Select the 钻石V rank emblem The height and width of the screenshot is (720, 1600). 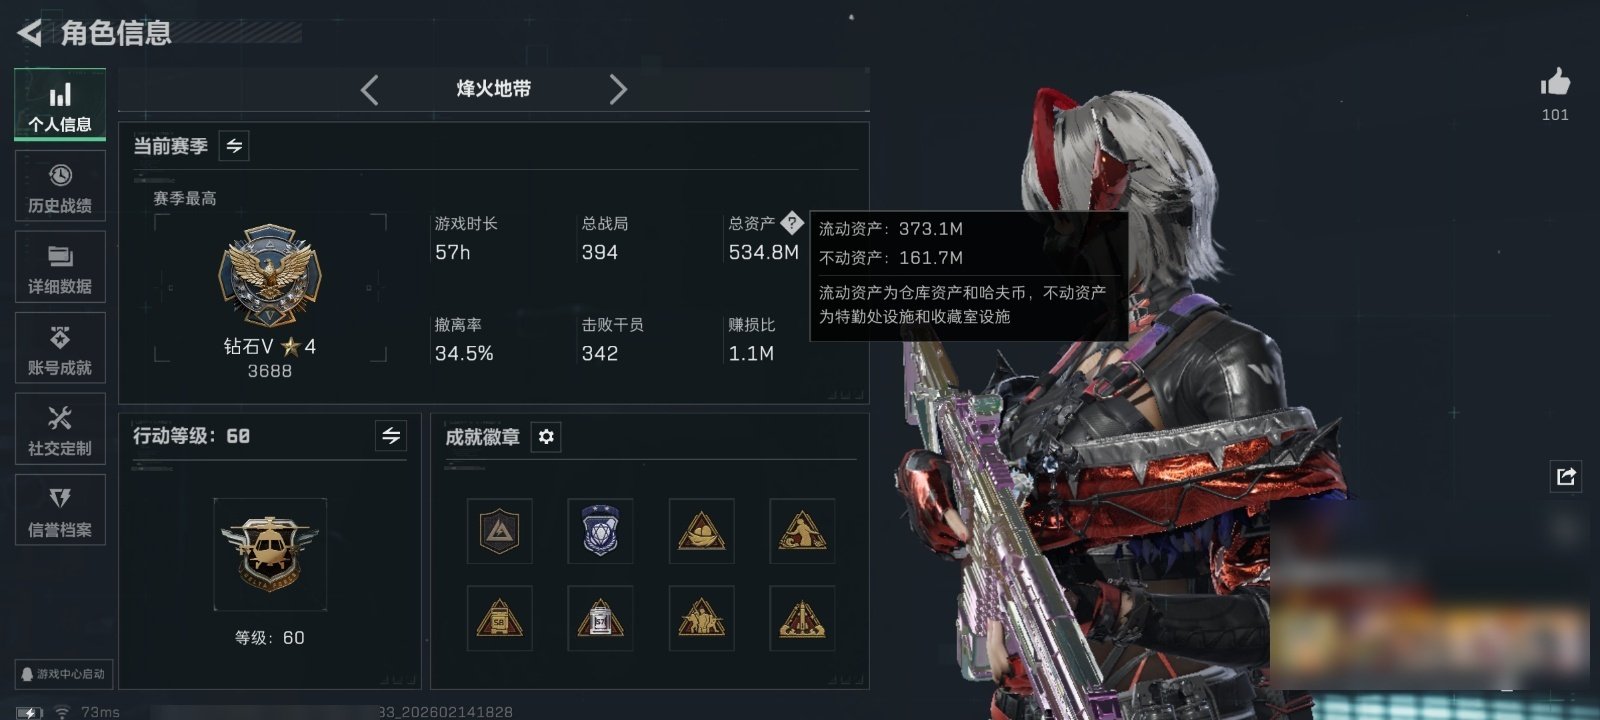270,276
